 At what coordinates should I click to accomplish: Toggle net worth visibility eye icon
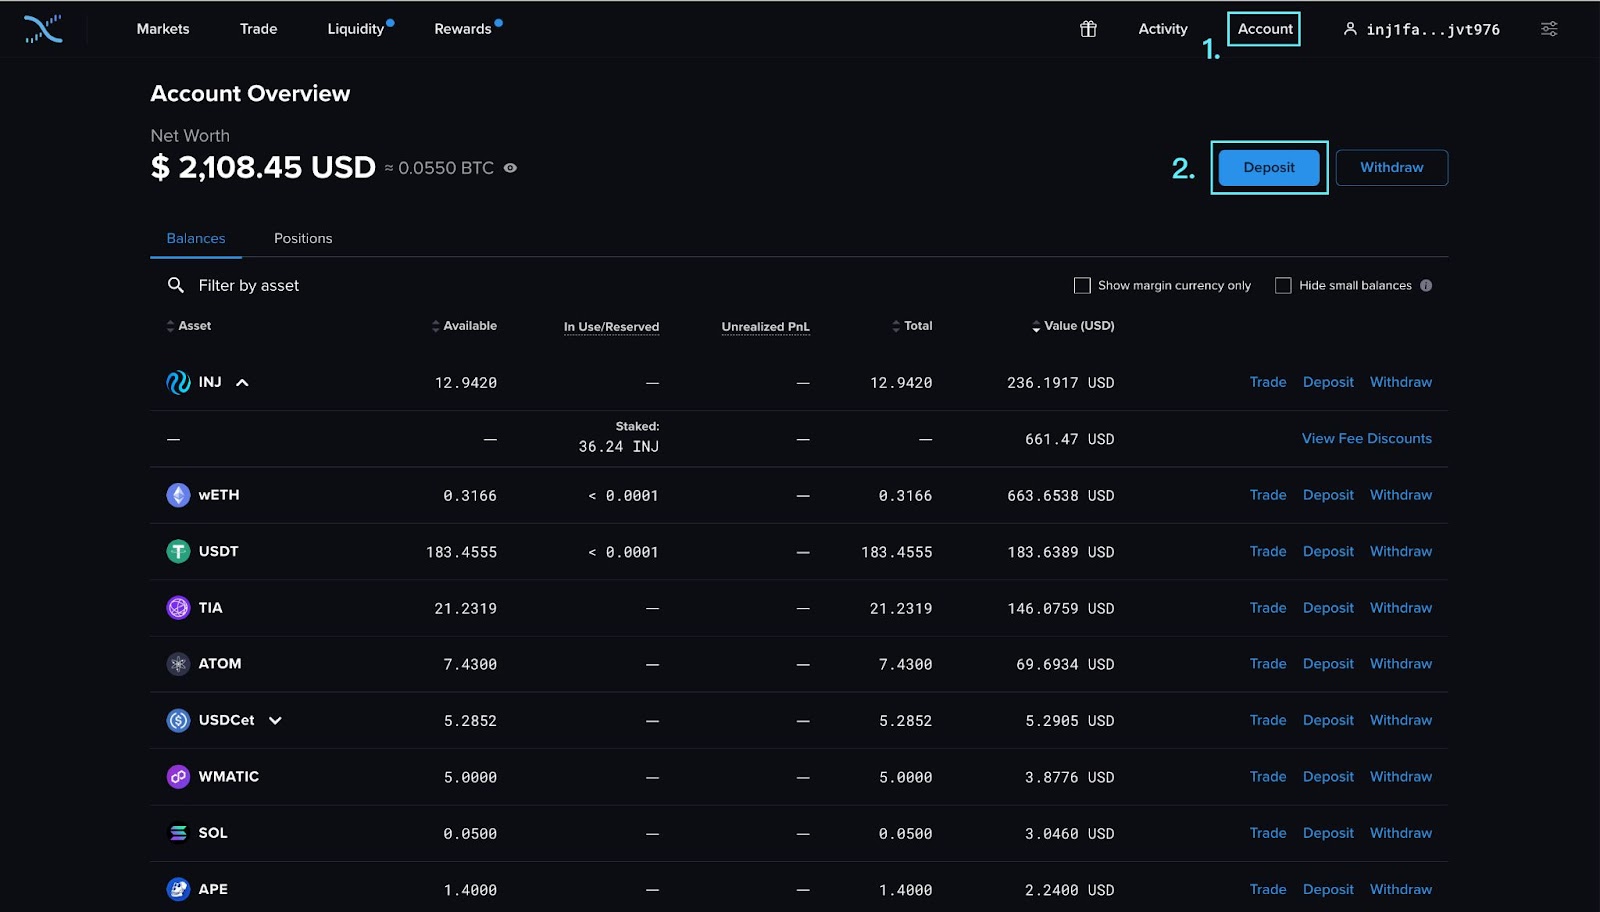pyautogui.click(x=510, y=168)
